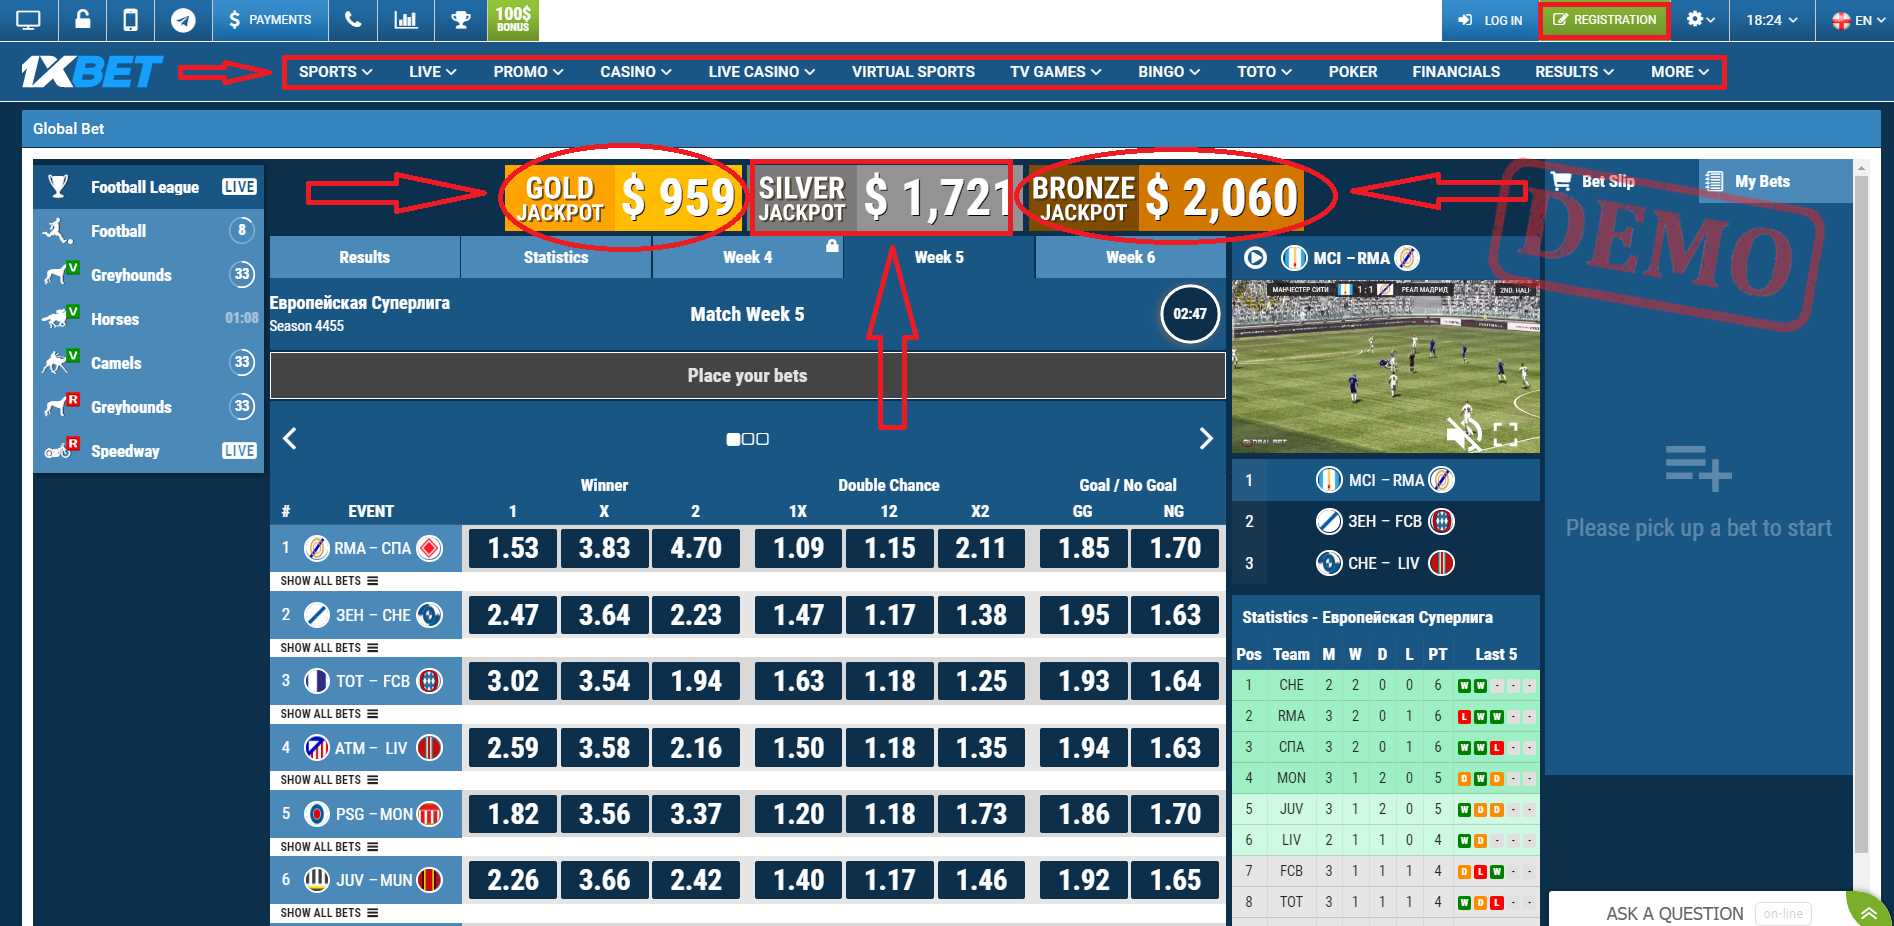The width and height of the screenshot is (1894, 926).
Task: Open the Telegram paper-plane icon
Action: pos(183,19)
